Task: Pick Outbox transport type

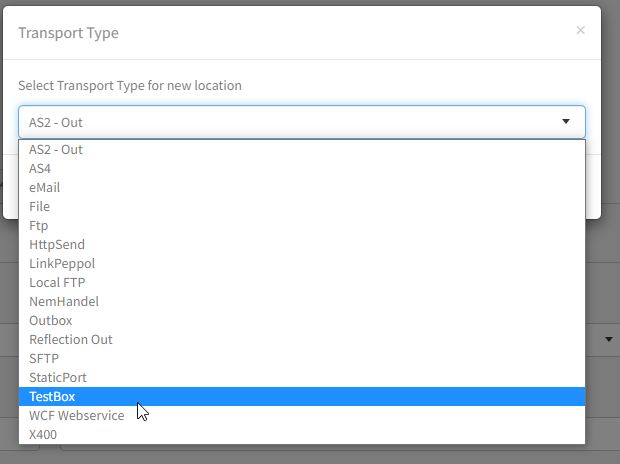Action: [x=51, y=321]
